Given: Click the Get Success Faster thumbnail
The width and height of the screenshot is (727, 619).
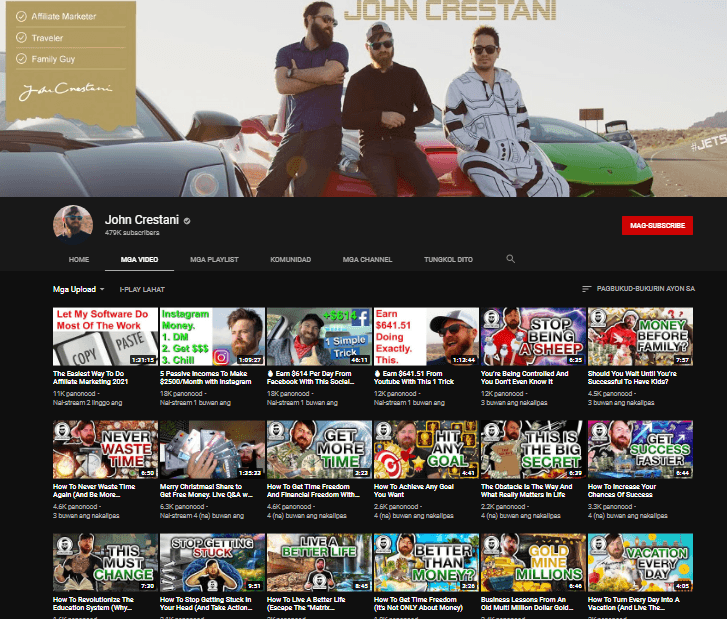Looking at the screenshot, I should (x=640, y=449).
